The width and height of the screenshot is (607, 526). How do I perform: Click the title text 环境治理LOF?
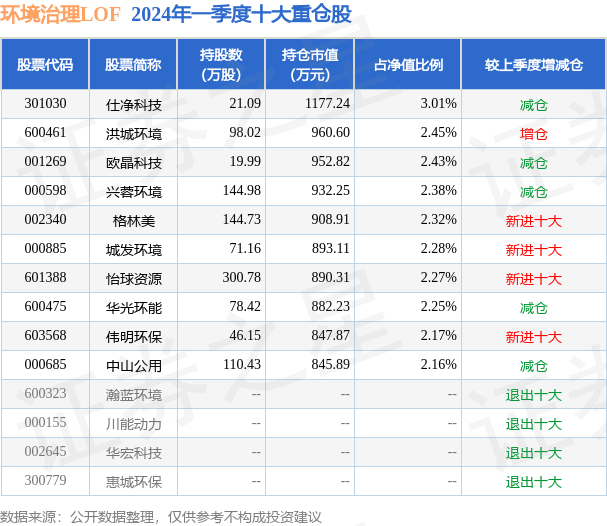(x=60, y=14)
